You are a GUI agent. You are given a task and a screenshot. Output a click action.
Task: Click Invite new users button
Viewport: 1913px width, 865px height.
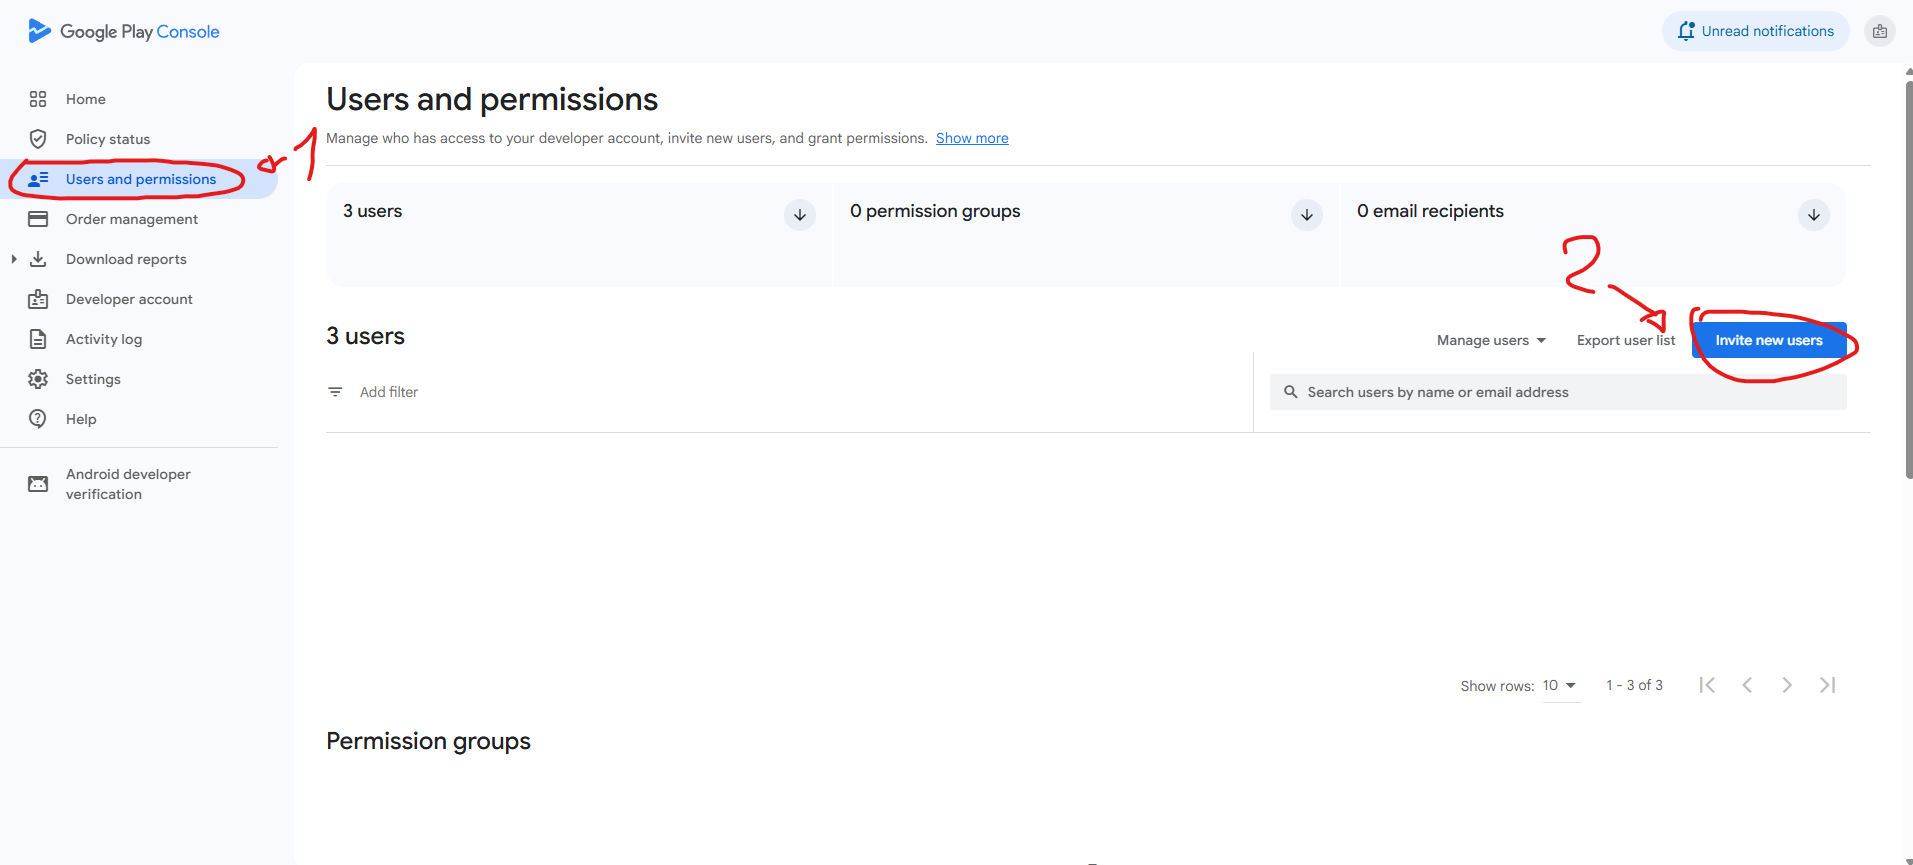point(1769,340)
